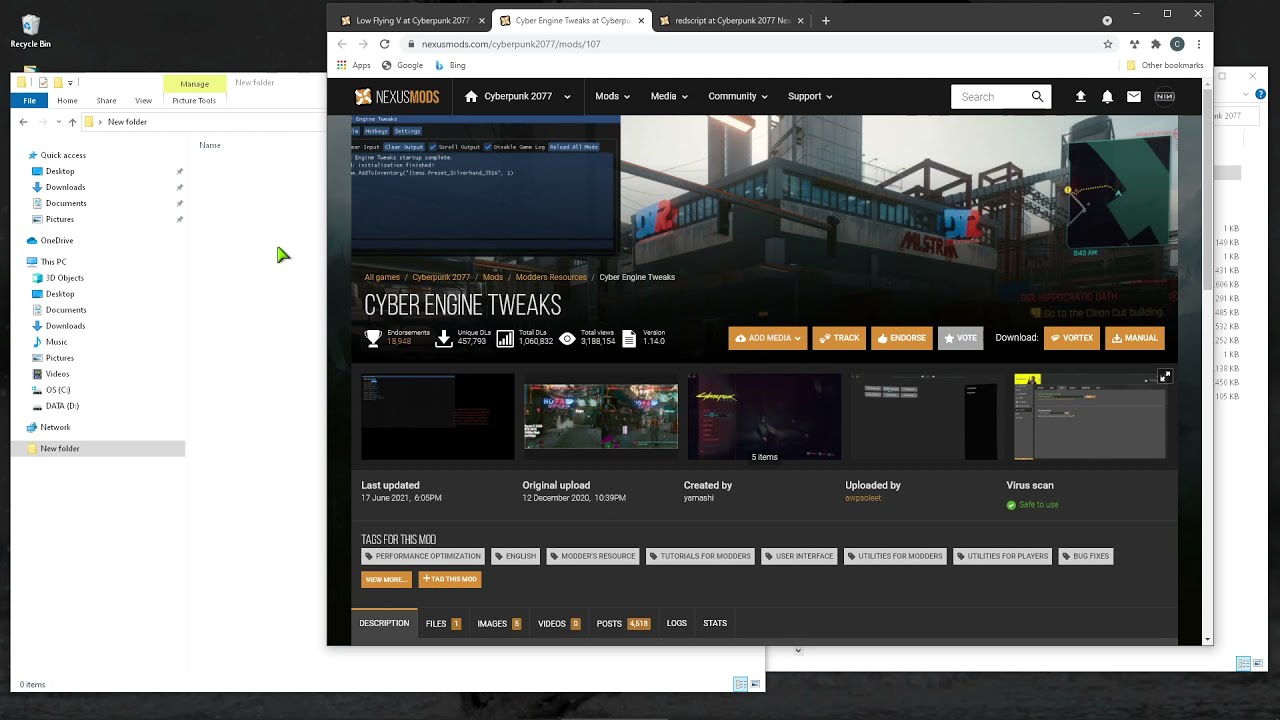This screenshot has height=720, width=1280.
Task: Open the Support menu dropdown
Action: pos(810,97)
